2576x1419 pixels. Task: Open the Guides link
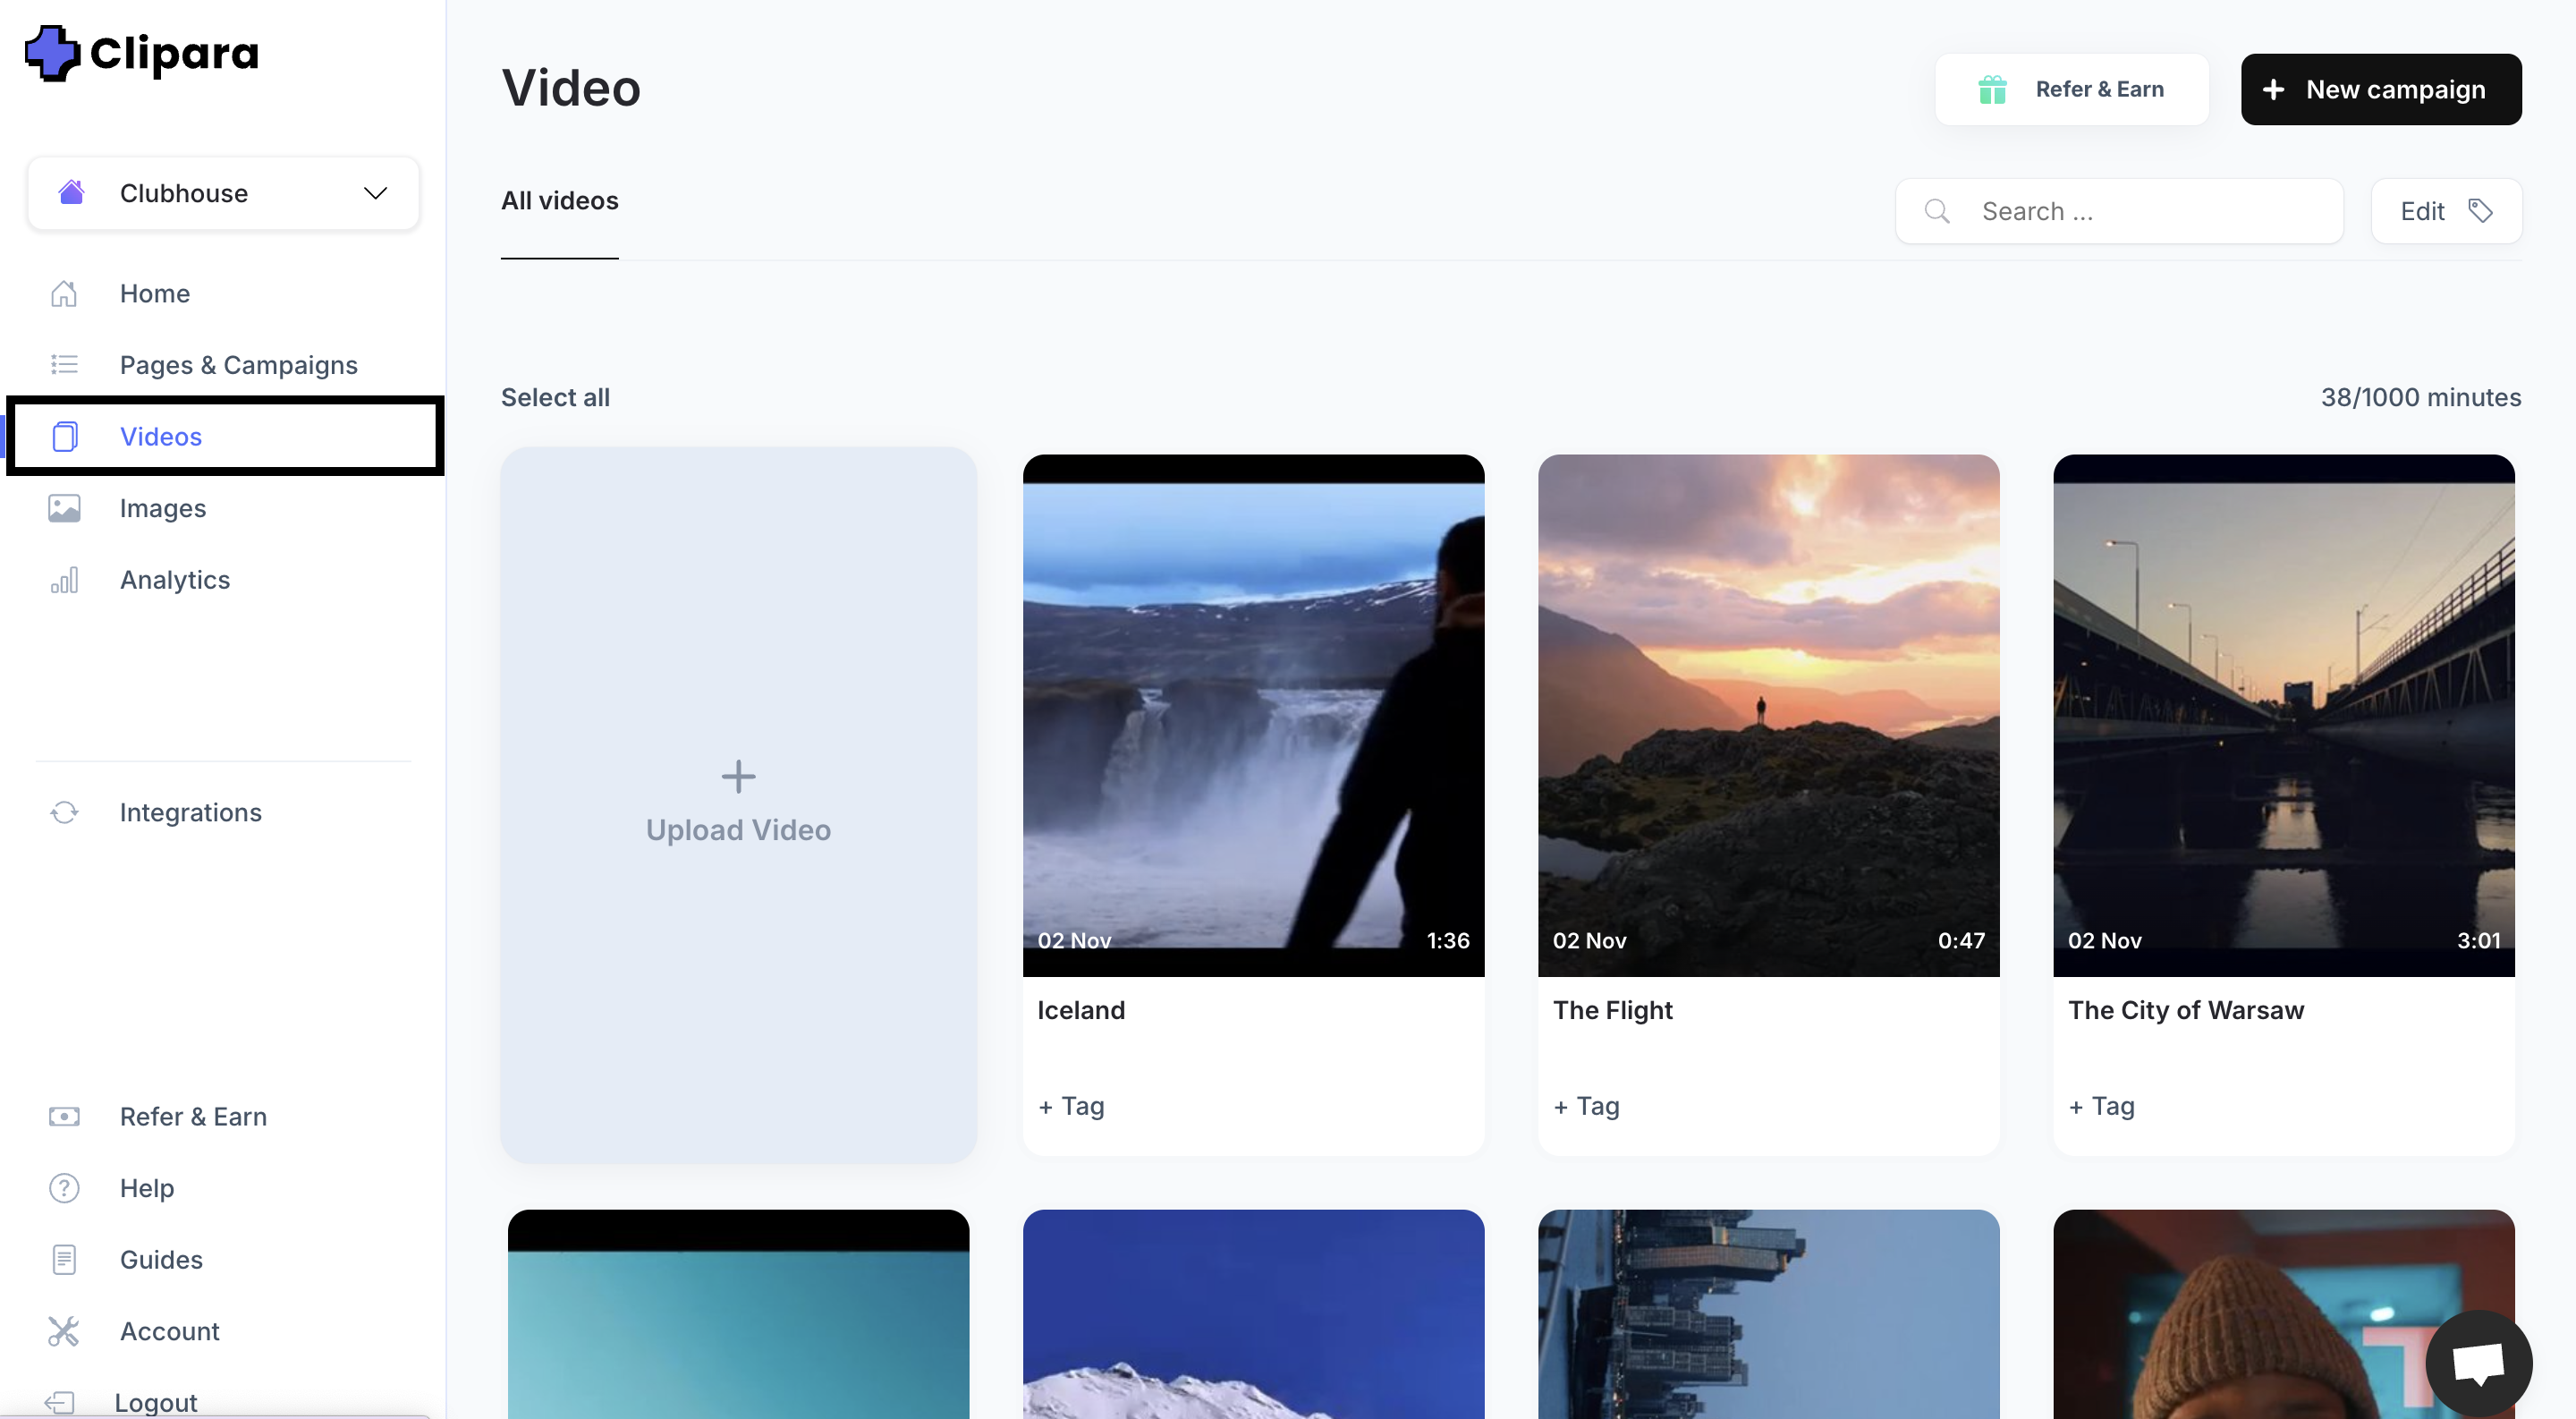point(161,1259)
